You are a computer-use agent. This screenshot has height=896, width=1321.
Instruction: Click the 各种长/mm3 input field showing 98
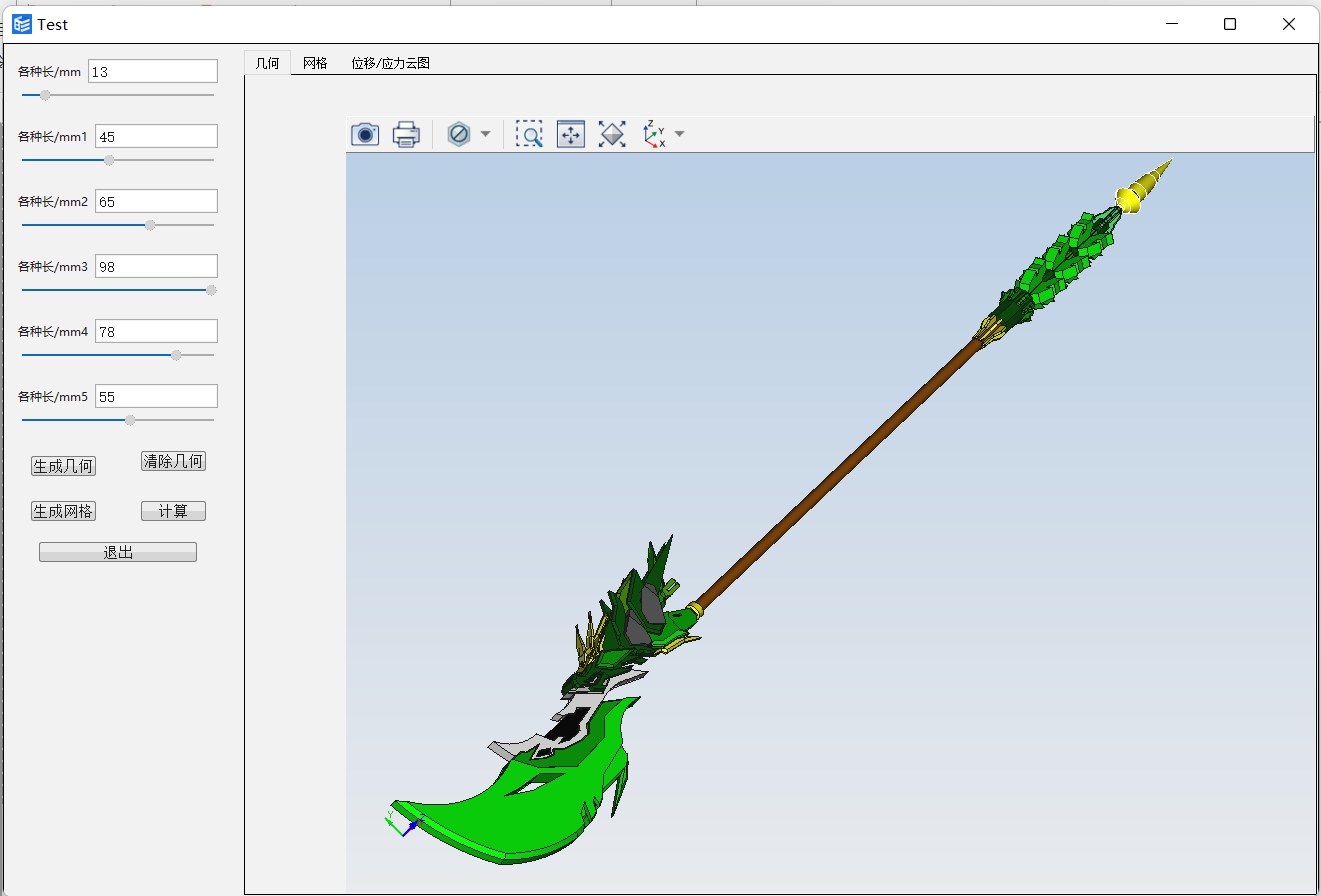(x=156, y=266)
